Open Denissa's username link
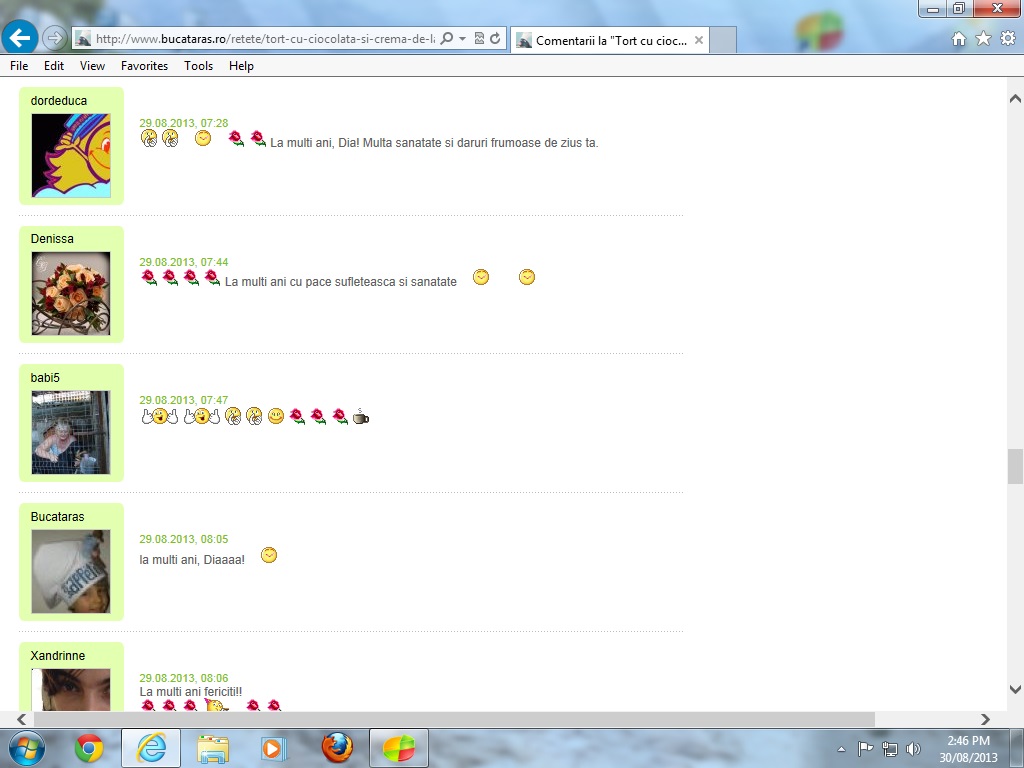This screenshot has width=1024, height=768. coord(52,239)
